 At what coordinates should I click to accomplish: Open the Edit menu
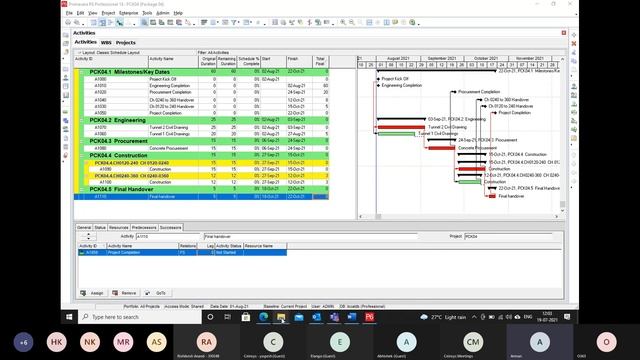80,13
